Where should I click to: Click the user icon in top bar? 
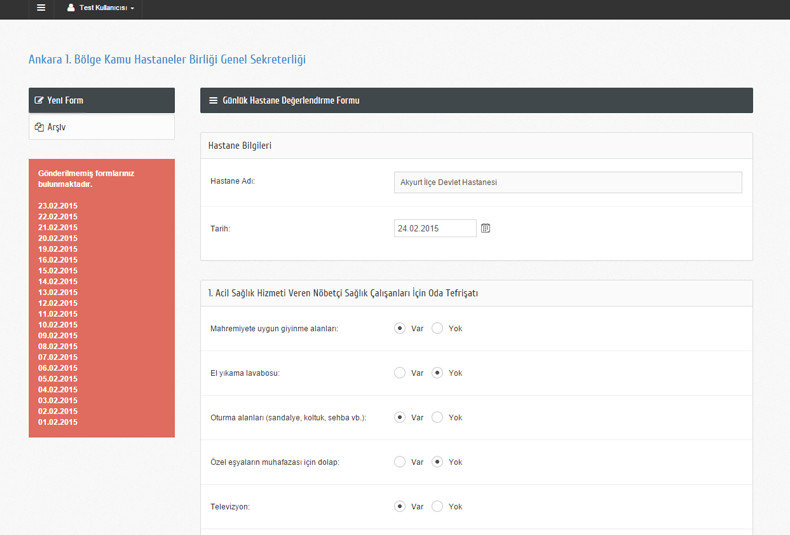coord(71,8)
